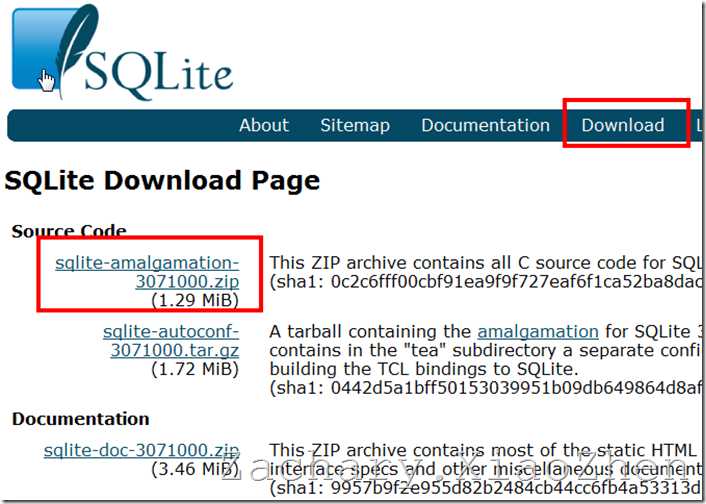706x504 pixels.
Task: Click text 'building the TCL bindings to SQLite.'
Action: (x=424, y=369)
